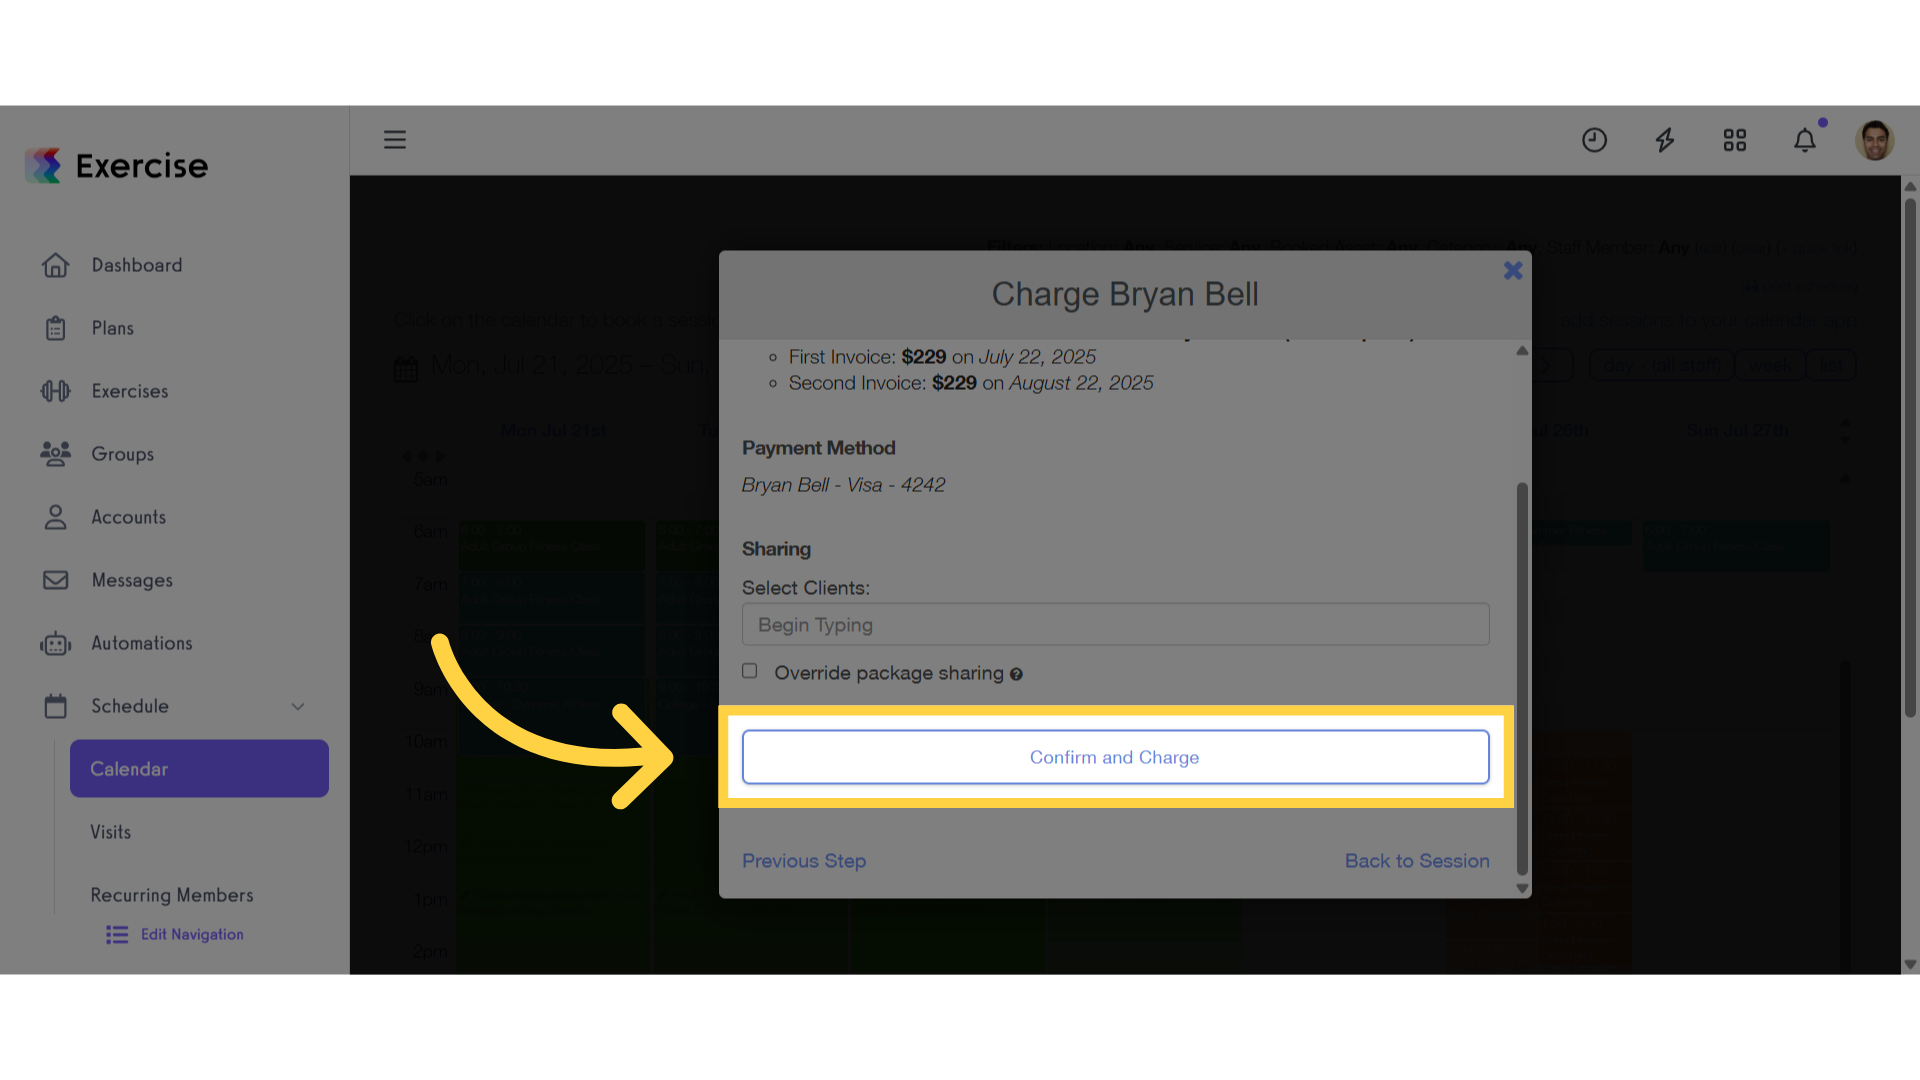The height and width of the screenshot is (1080, 1920).
Task: Focus the Select Clients input field
Action: click(1116, 624)
